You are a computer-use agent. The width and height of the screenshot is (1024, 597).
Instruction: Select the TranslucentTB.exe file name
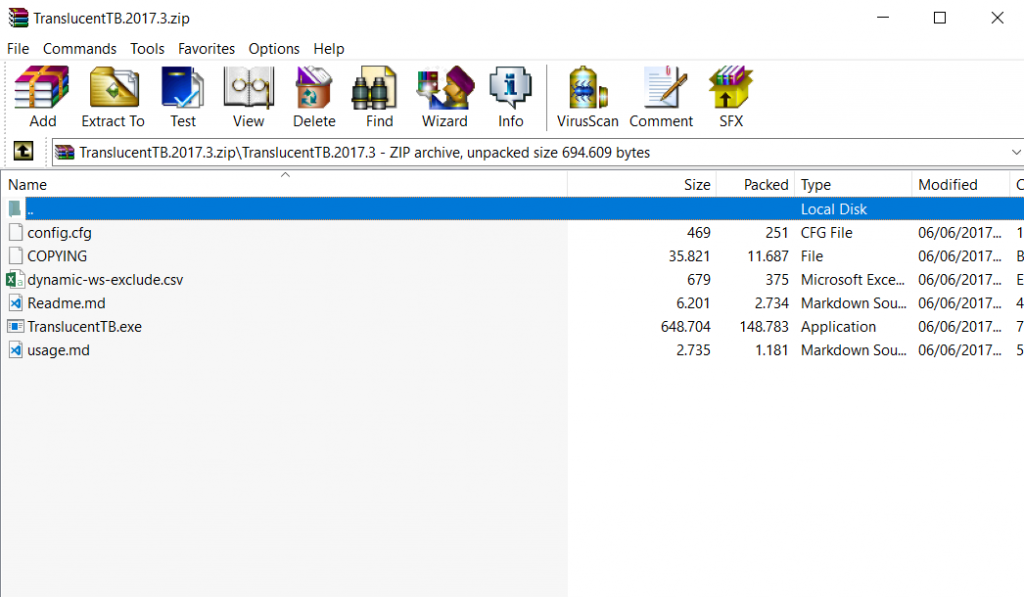(84, 327)
